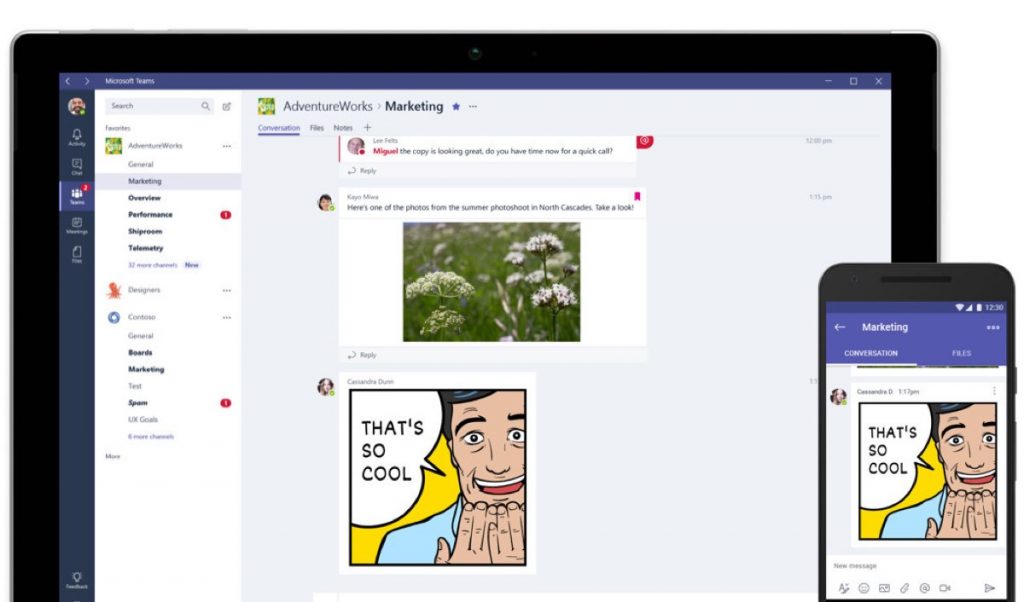
Task: Click the compose new chat icon
Action: (x=227, y=106)
